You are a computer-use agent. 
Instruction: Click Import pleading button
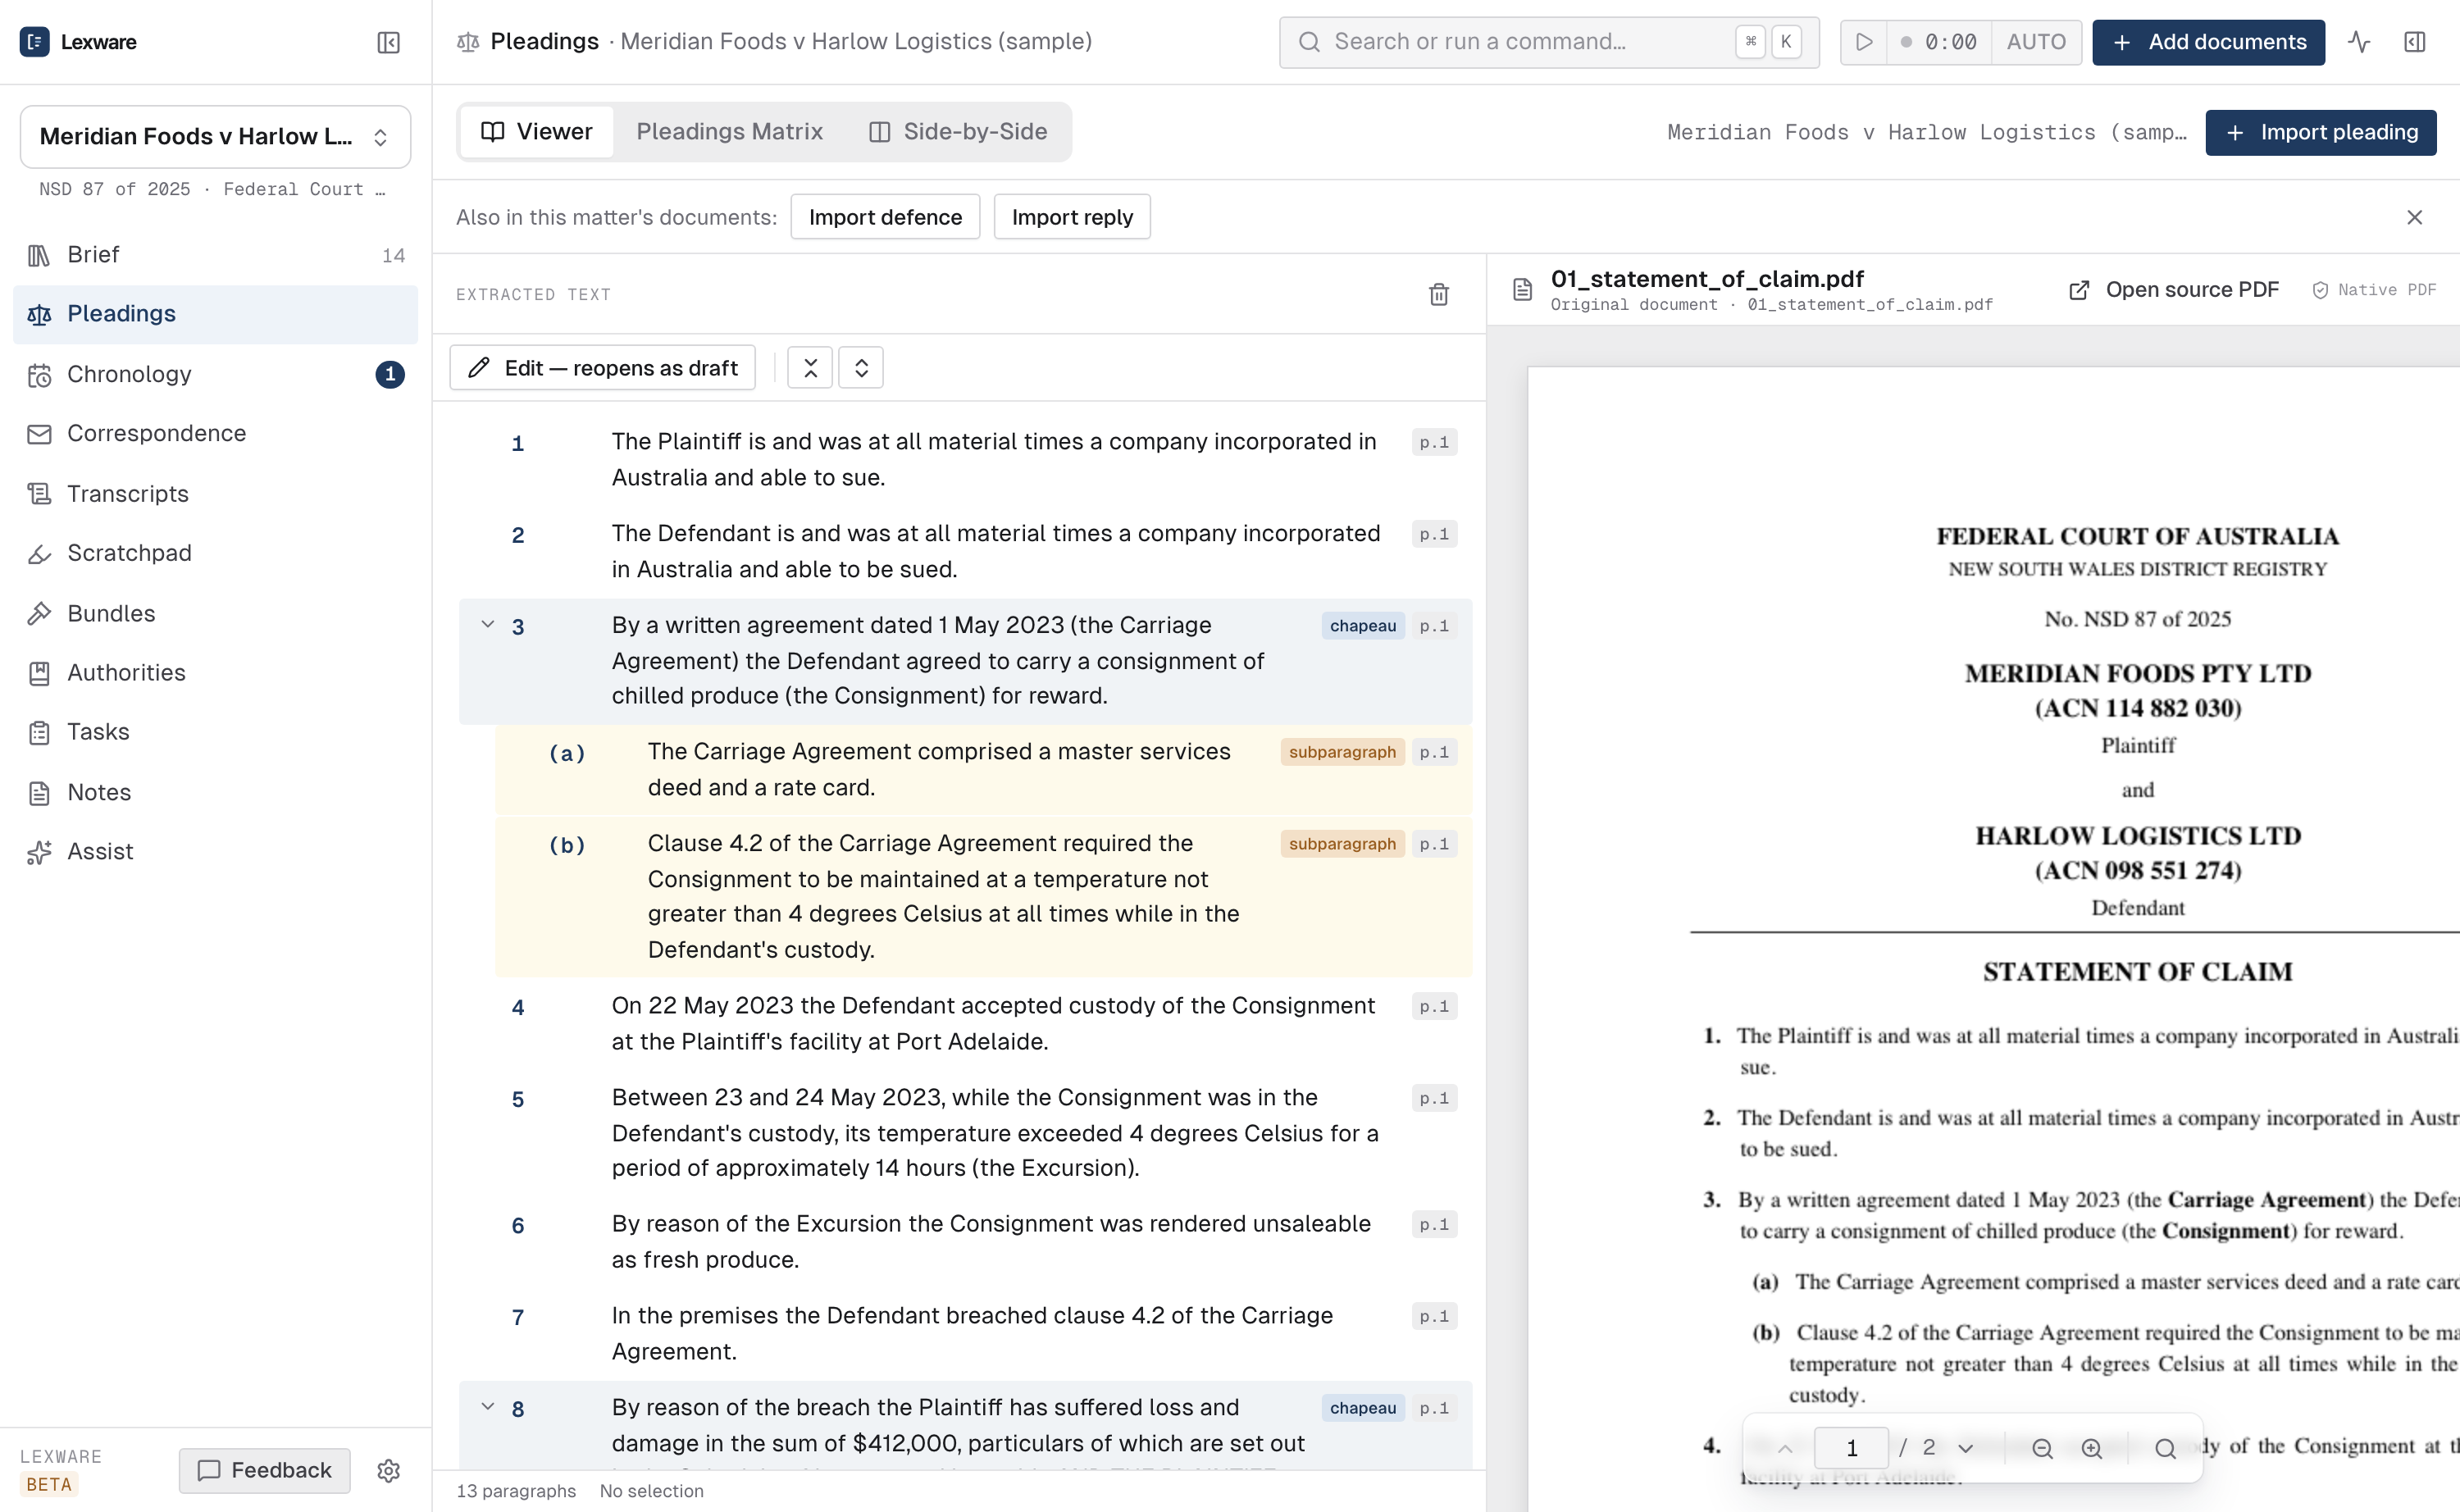point(2320,132)
